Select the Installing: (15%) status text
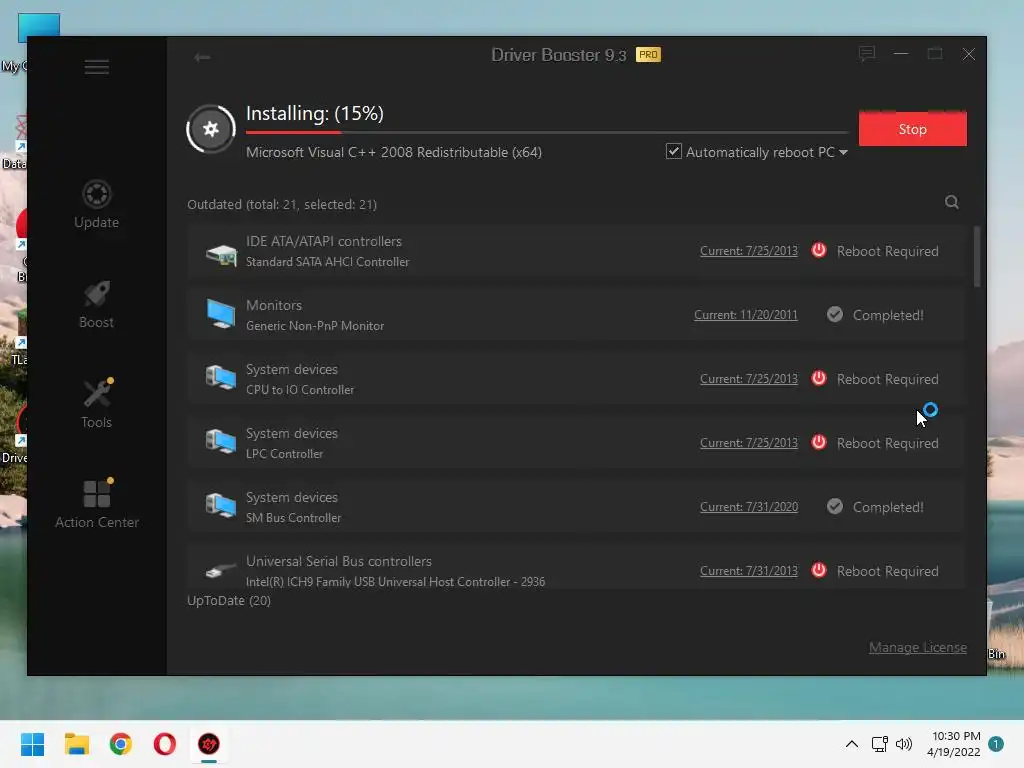This screenshot has width=1024, height=768. tap(315, 114)
